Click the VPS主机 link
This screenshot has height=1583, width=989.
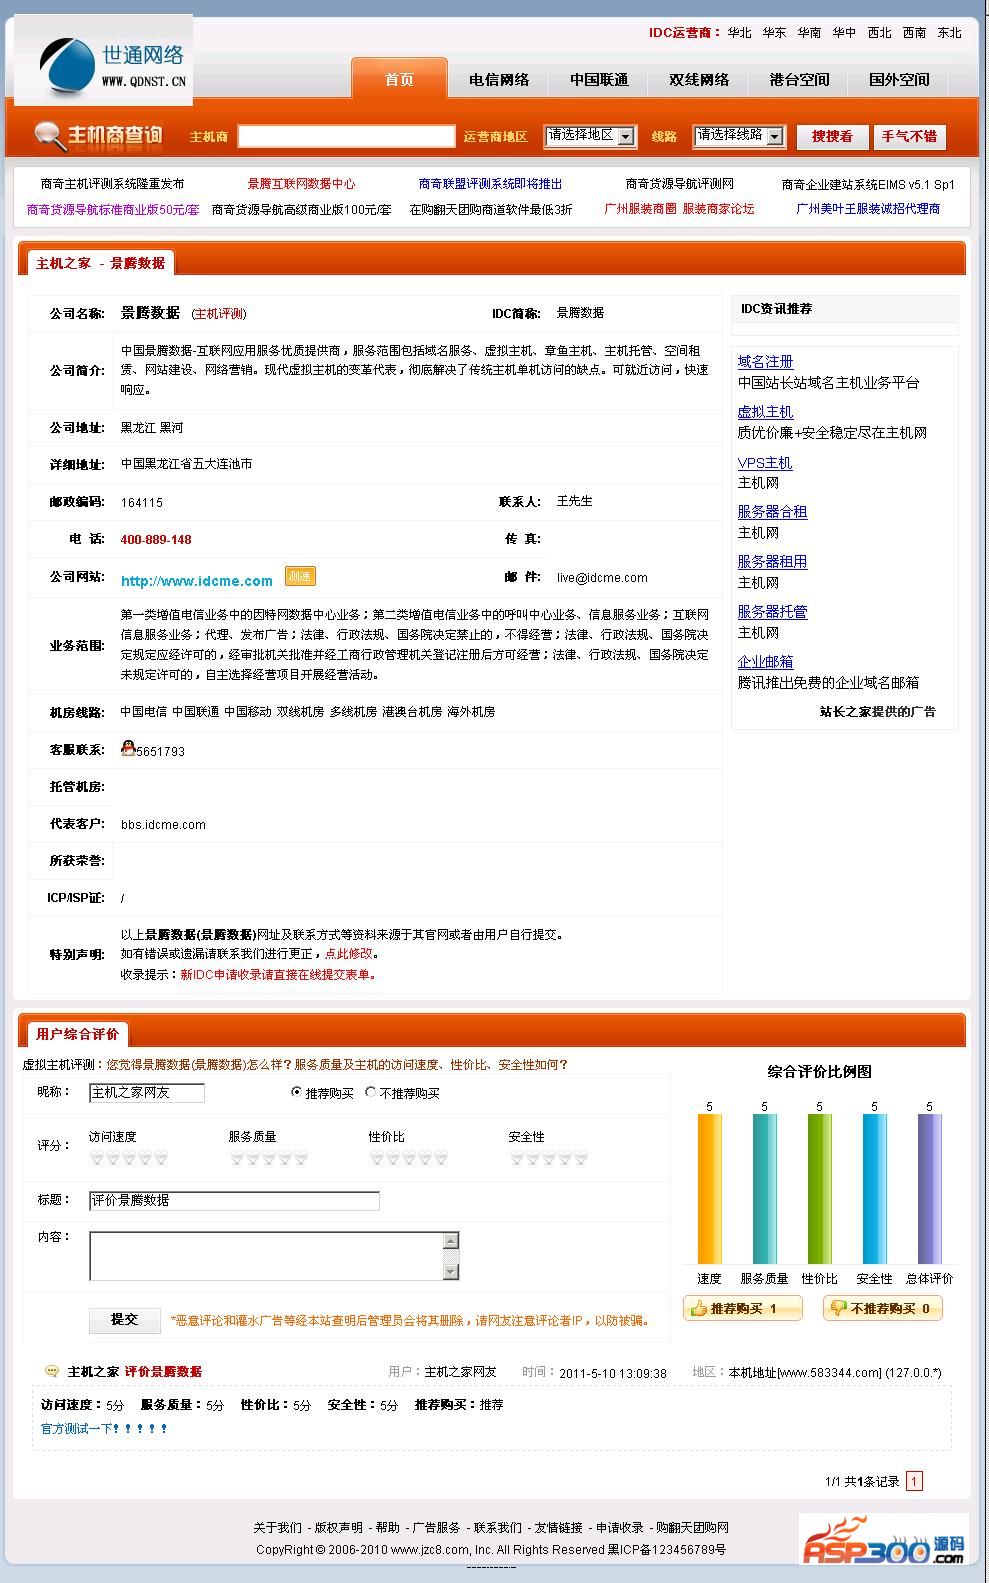coord(765,462)
